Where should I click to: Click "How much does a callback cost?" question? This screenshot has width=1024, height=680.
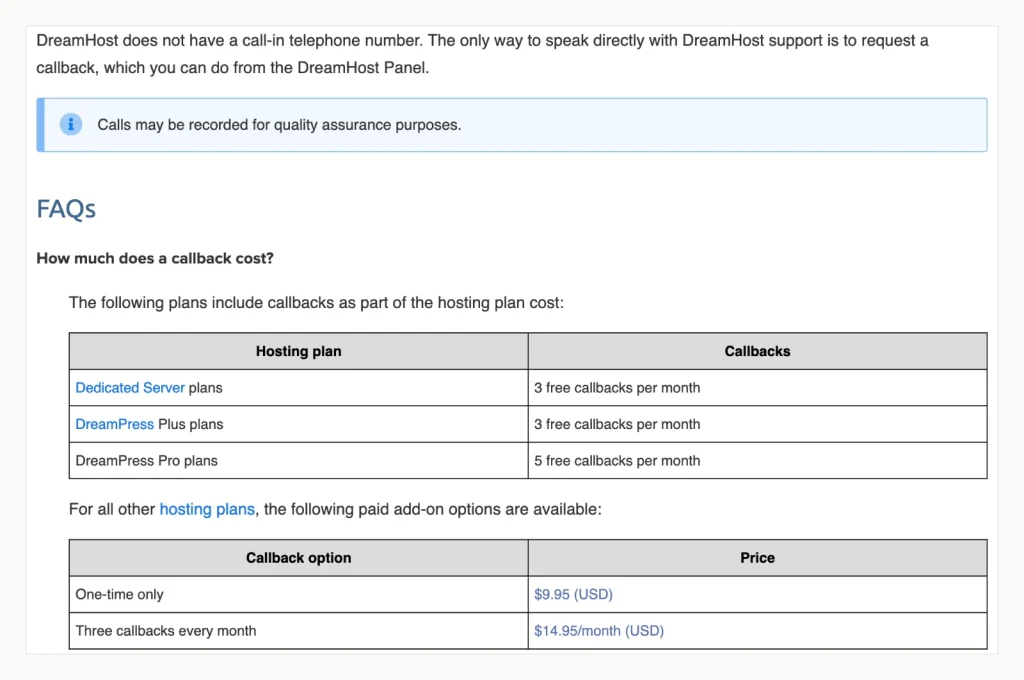(155, 258)
